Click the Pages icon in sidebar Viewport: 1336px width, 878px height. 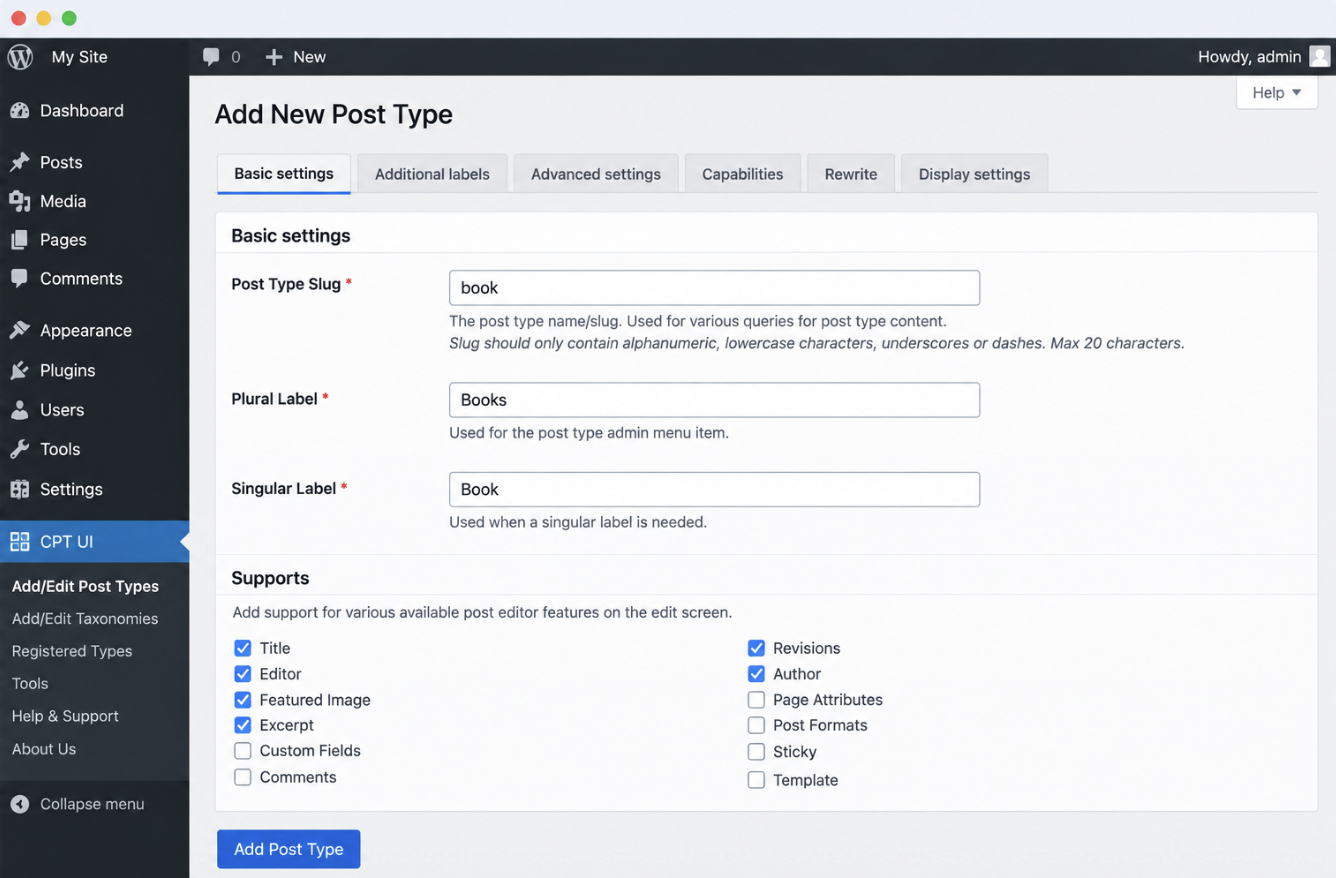click(x=20, y=240)
